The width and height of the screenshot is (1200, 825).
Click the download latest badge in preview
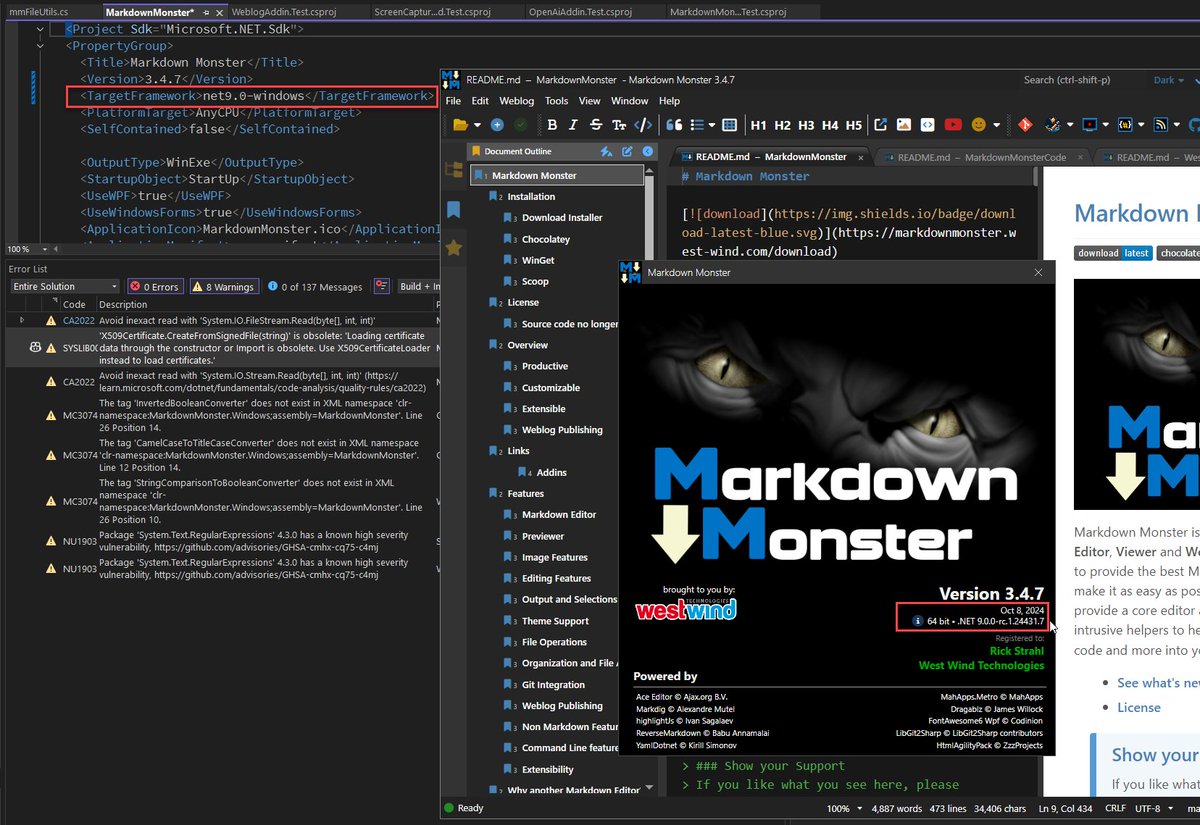point(1113,253)
